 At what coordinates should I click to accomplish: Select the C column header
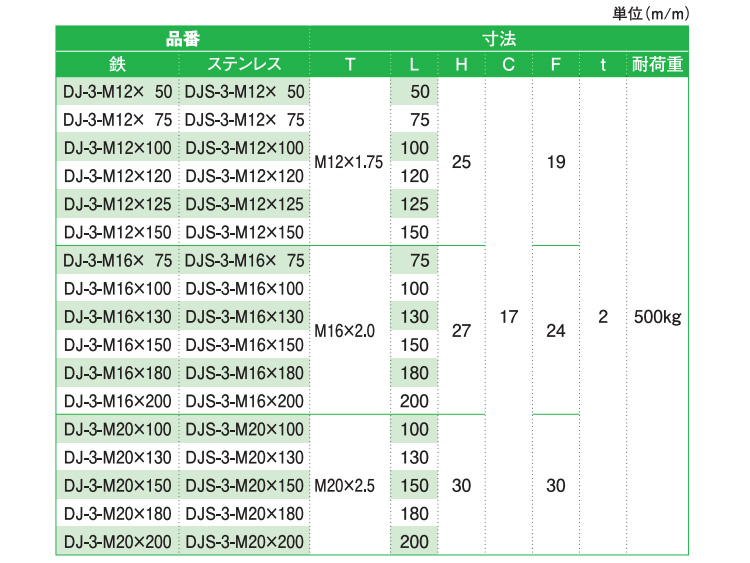point(508,64)
